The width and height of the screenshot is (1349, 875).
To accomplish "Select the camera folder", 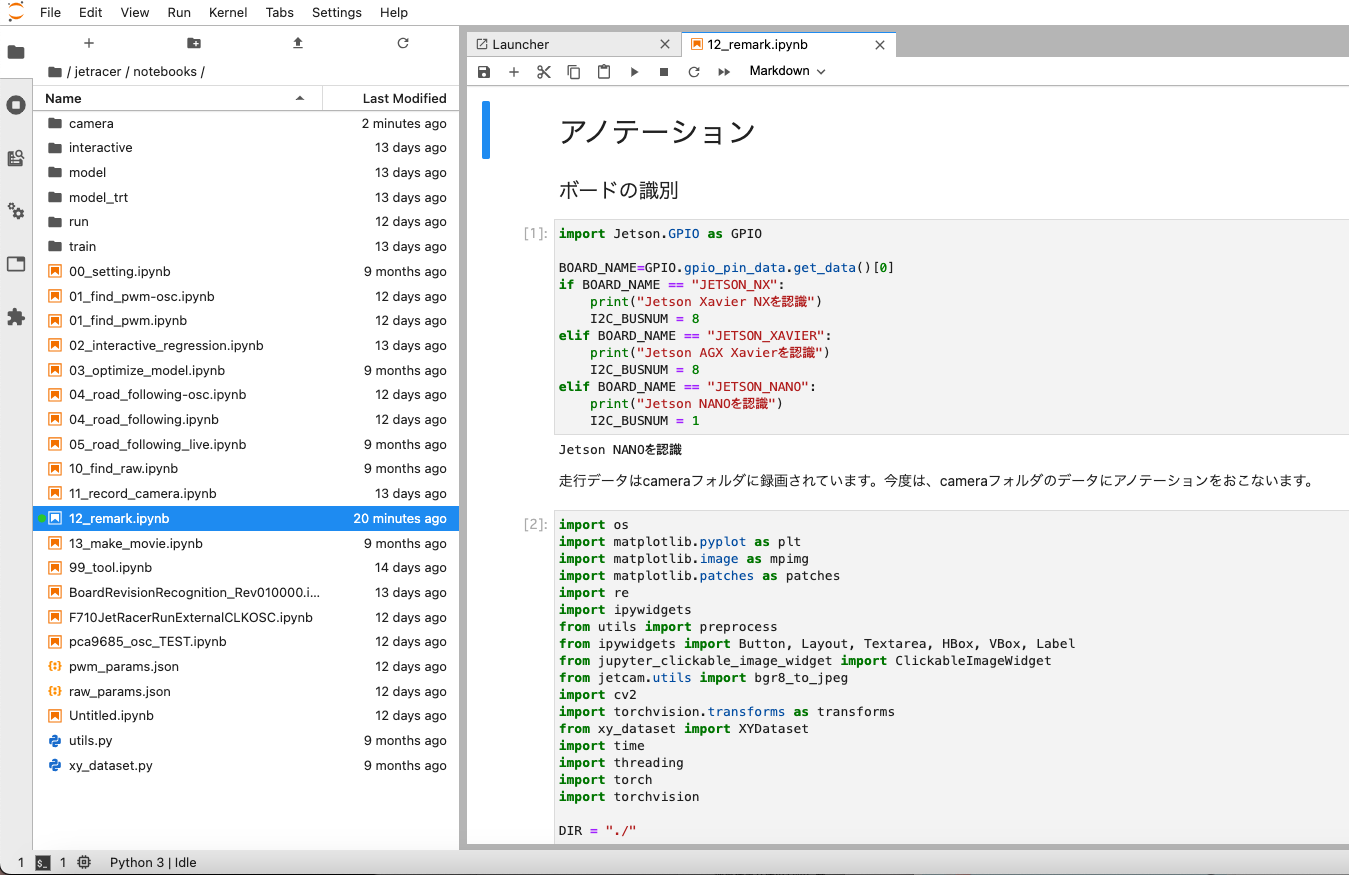I will pyautogui.click(x=246, y=123).
